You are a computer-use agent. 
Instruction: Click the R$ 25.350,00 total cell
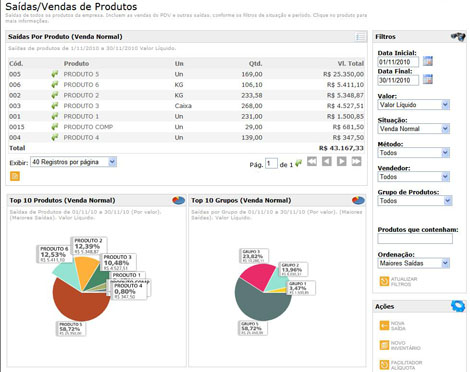[343, 74]
